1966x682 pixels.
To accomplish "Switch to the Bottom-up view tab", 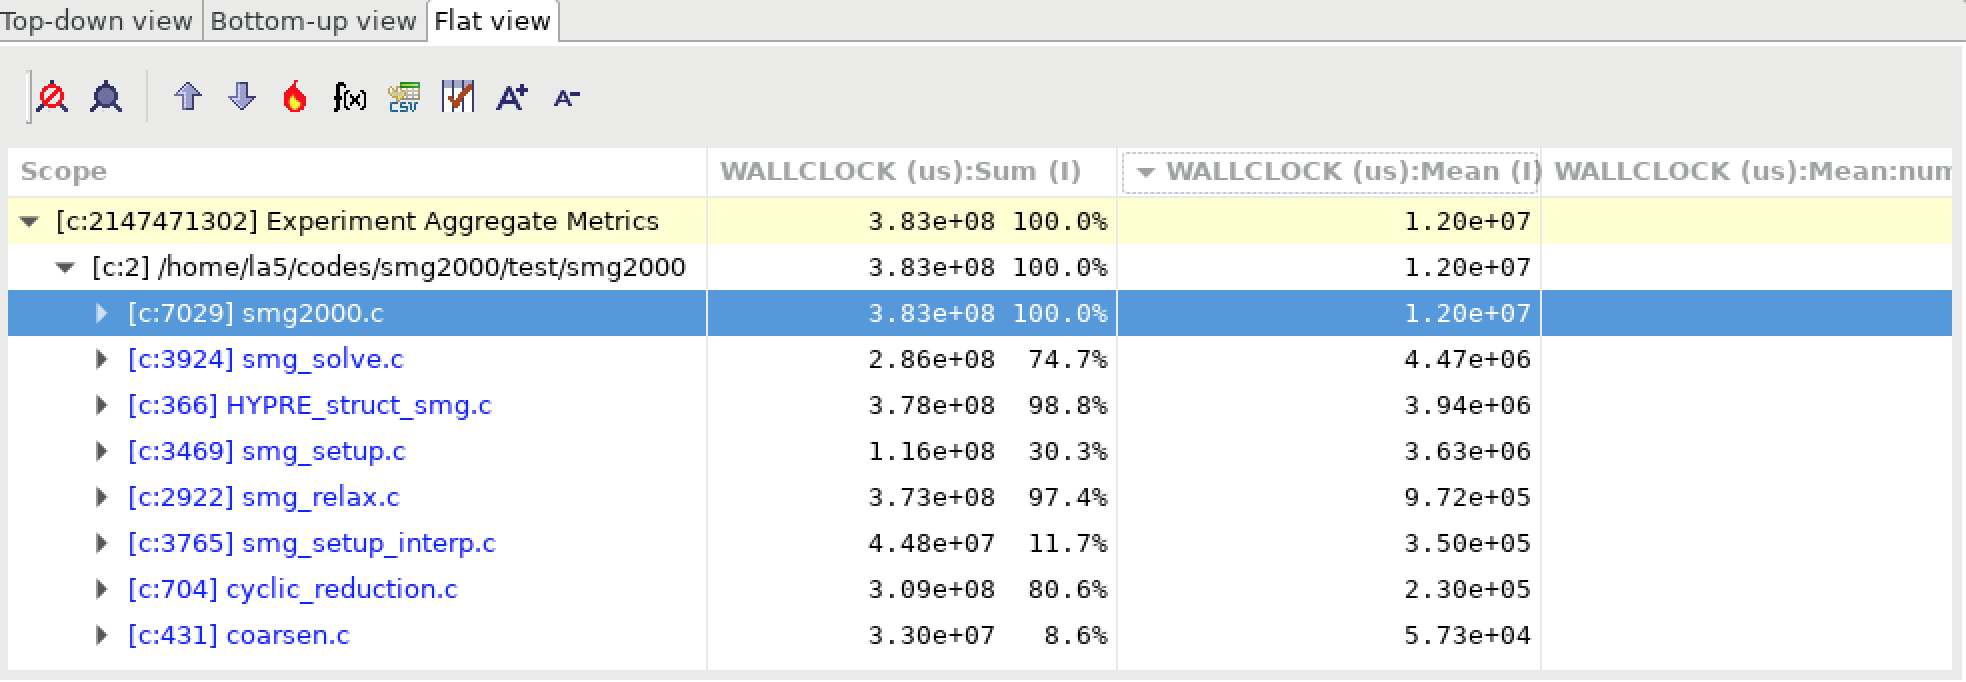I will 313,19.
